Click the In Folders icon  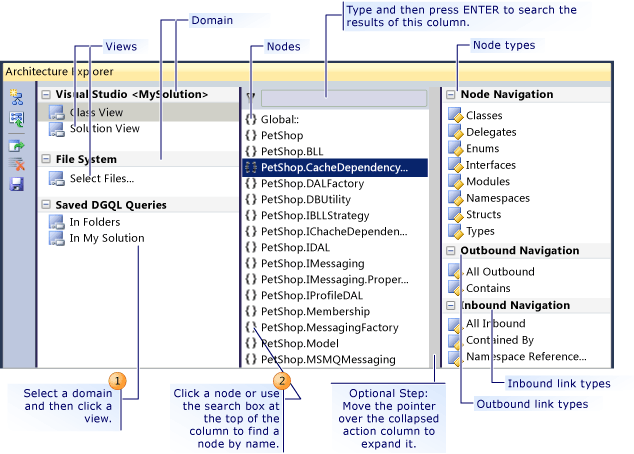[x=57, y=222]
